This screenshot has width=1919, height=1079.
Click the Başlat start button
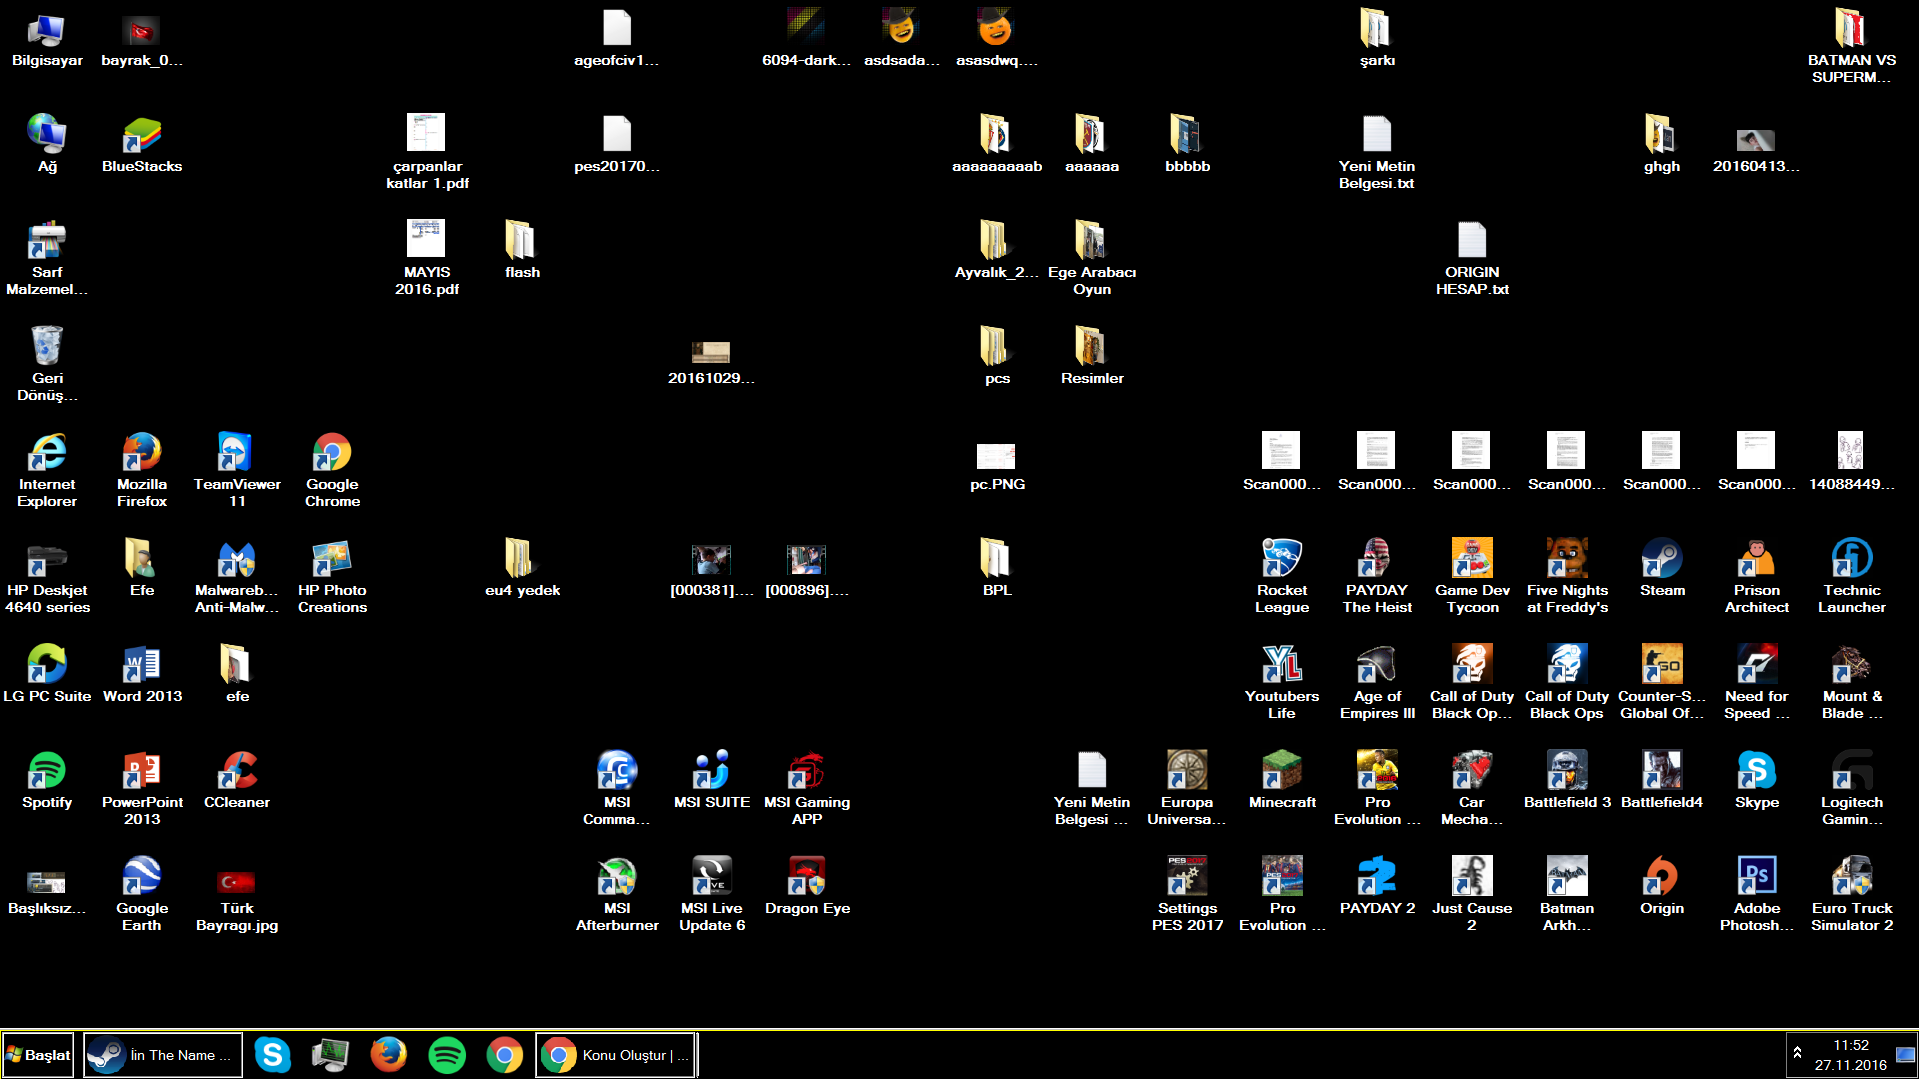[x=38, y=1055]
